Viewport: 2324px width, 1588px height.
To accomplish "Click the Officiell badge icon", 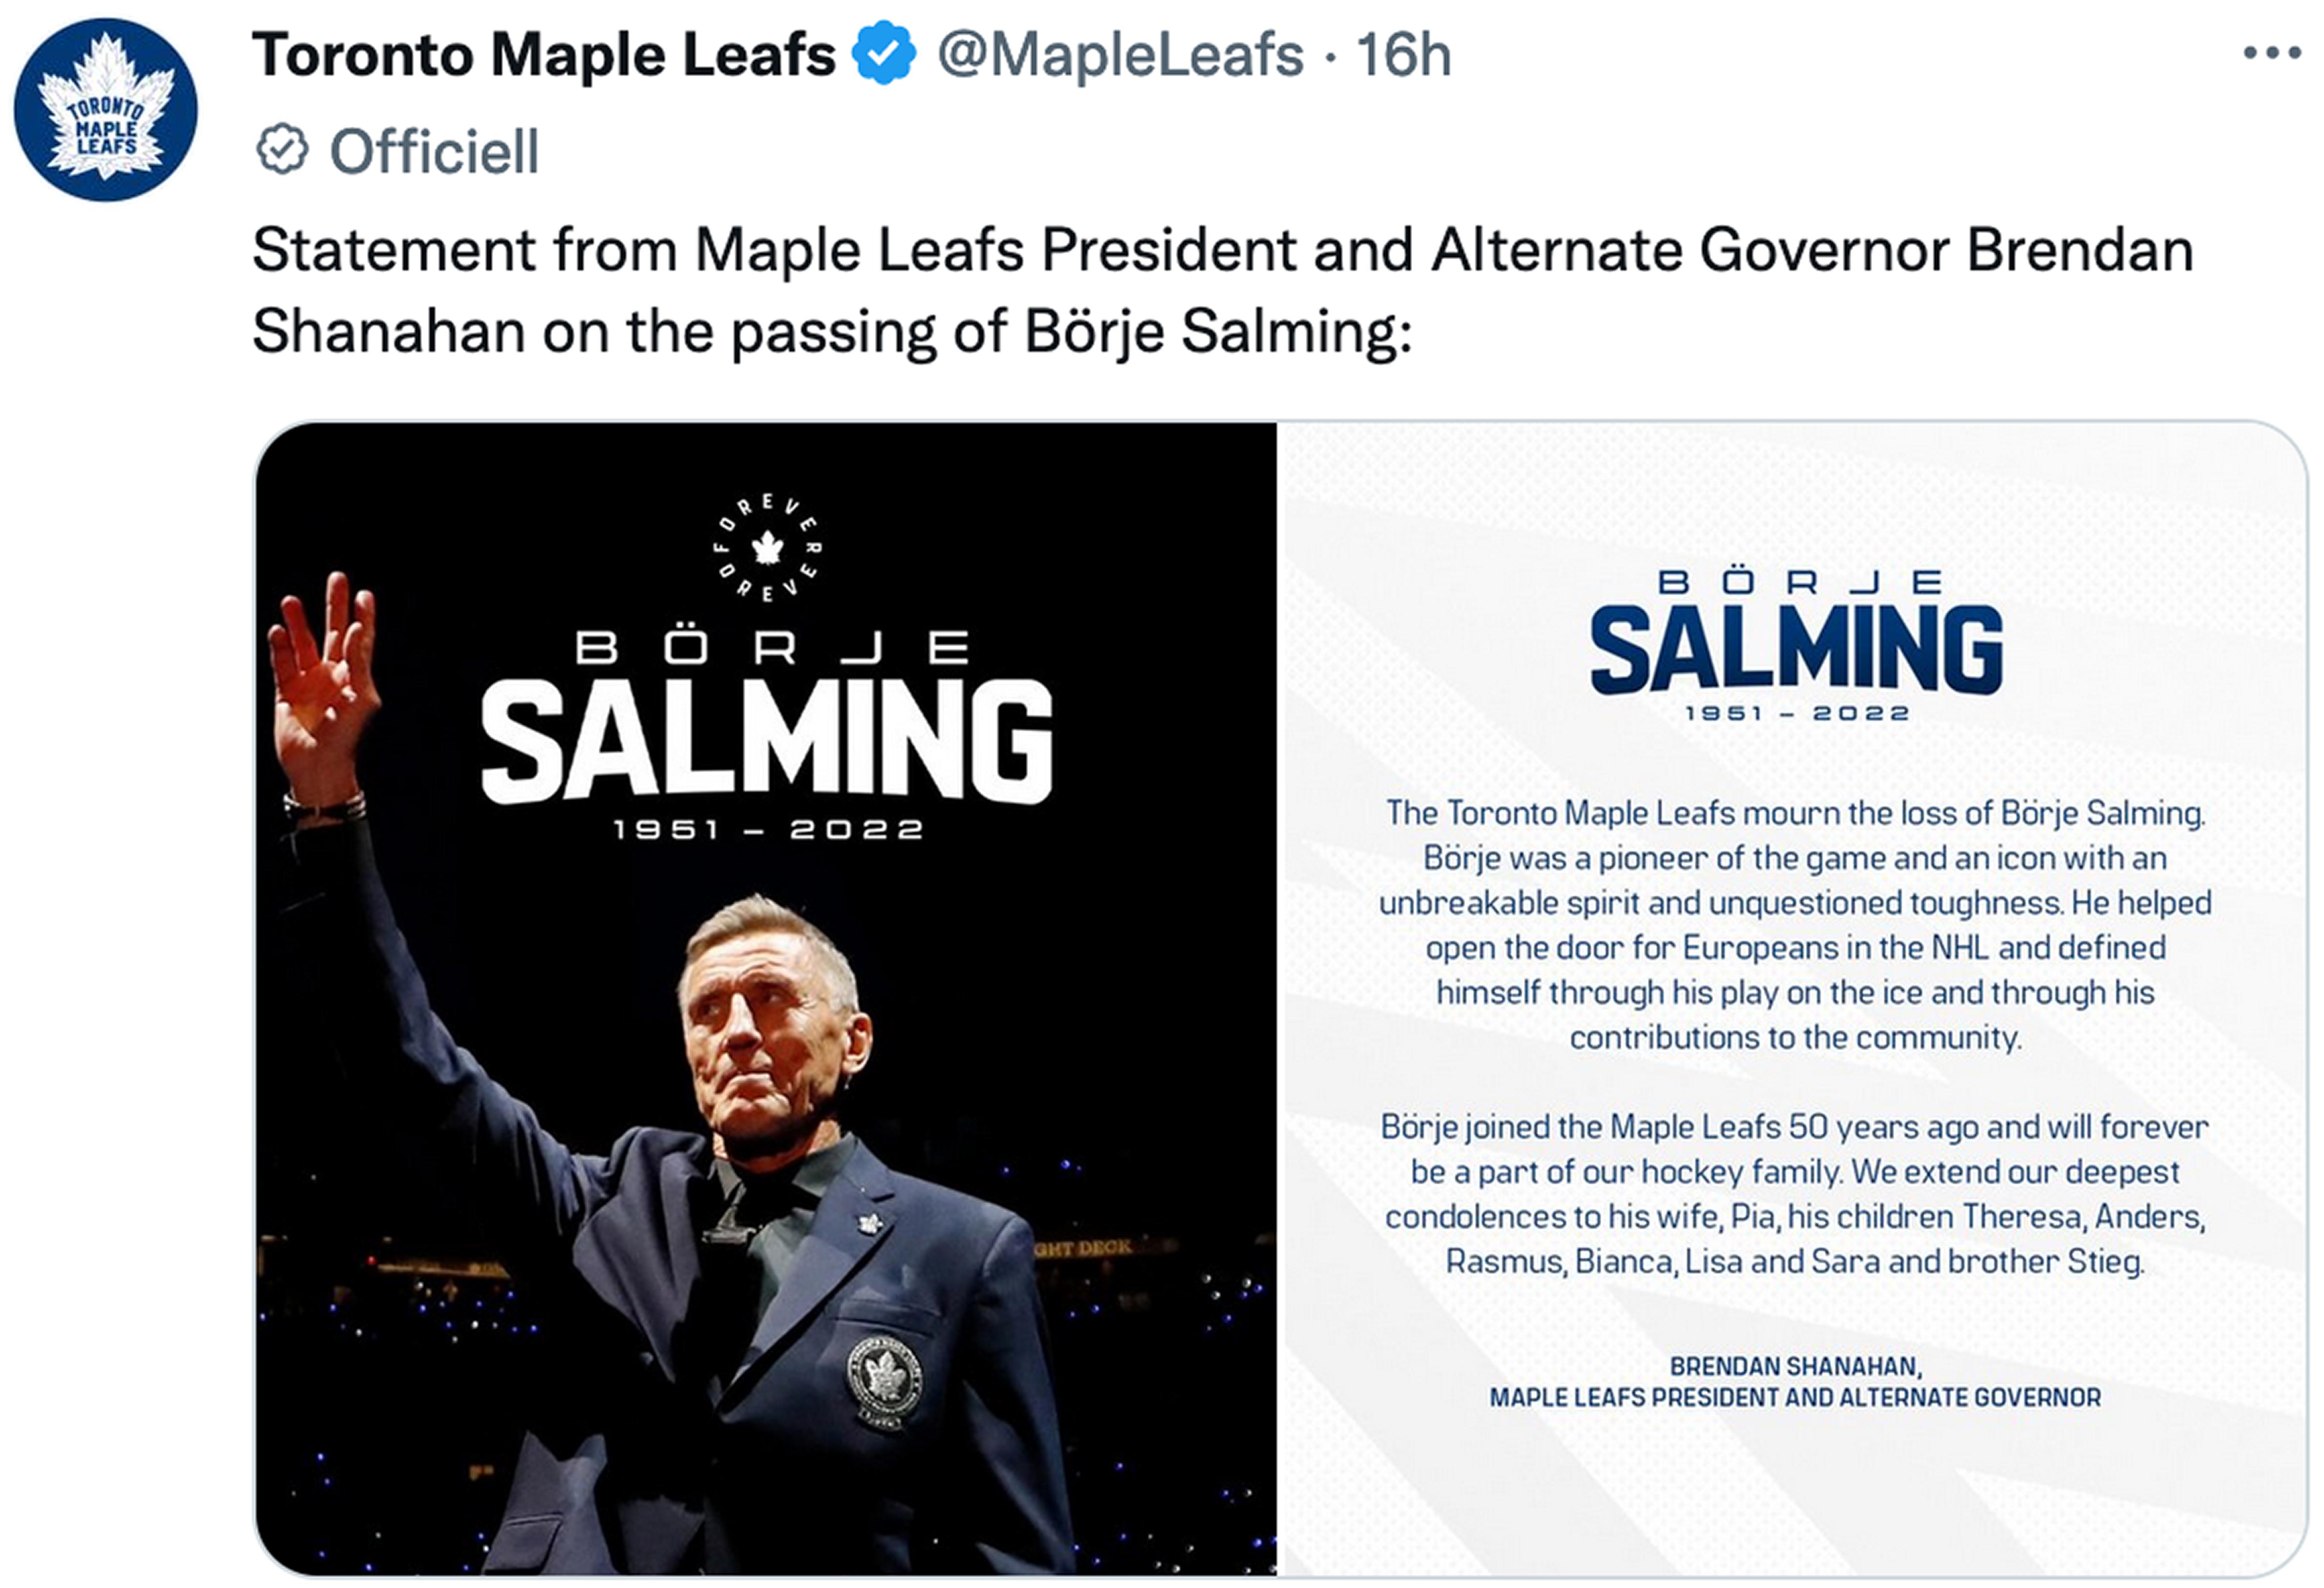I will 282,150.
